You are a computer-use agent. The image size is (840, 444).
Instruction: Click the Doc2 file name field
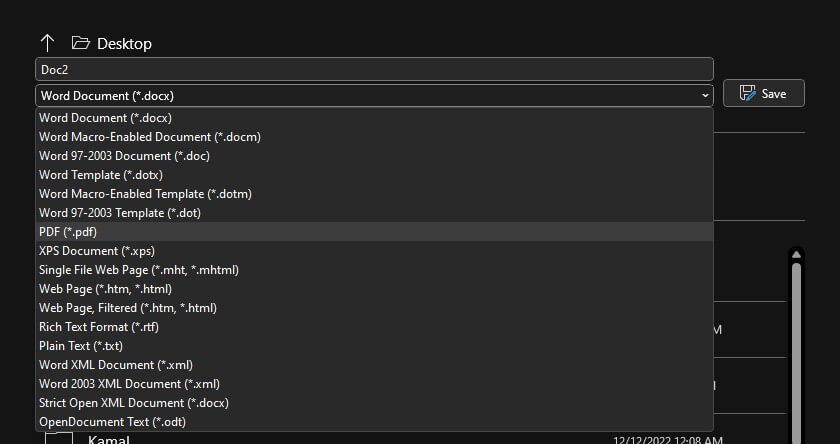[374, 70]
